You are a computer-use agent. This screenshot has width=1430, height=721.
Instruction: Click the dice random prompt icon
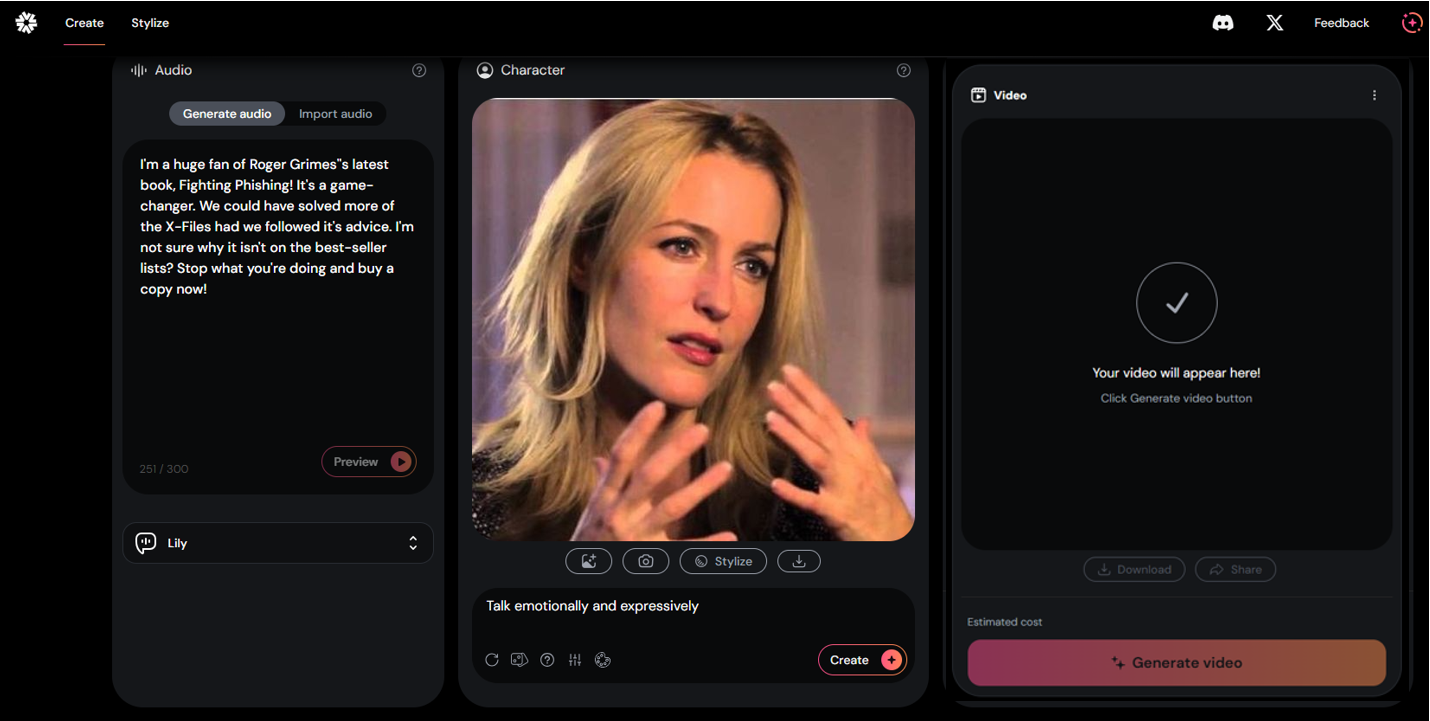[x=519, y=660]
